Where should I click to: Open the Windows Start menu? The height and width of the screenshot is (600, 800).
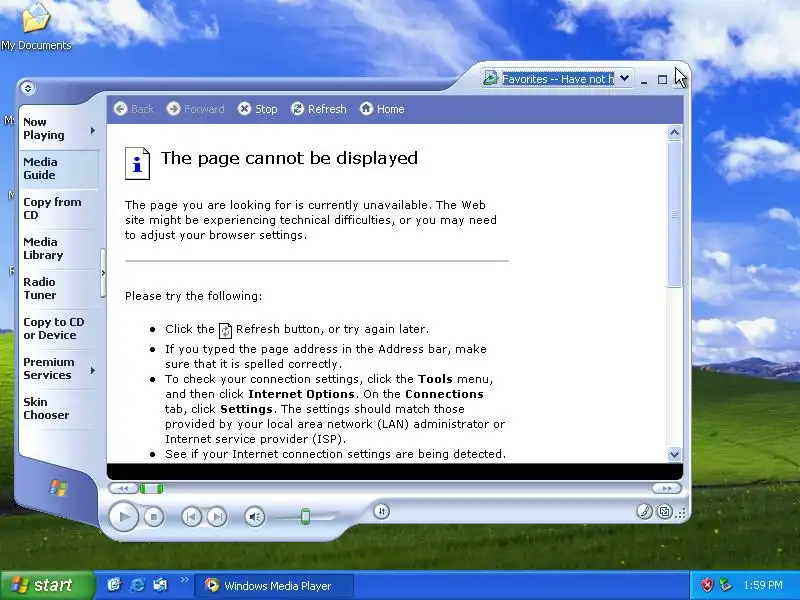pos(47,585)
